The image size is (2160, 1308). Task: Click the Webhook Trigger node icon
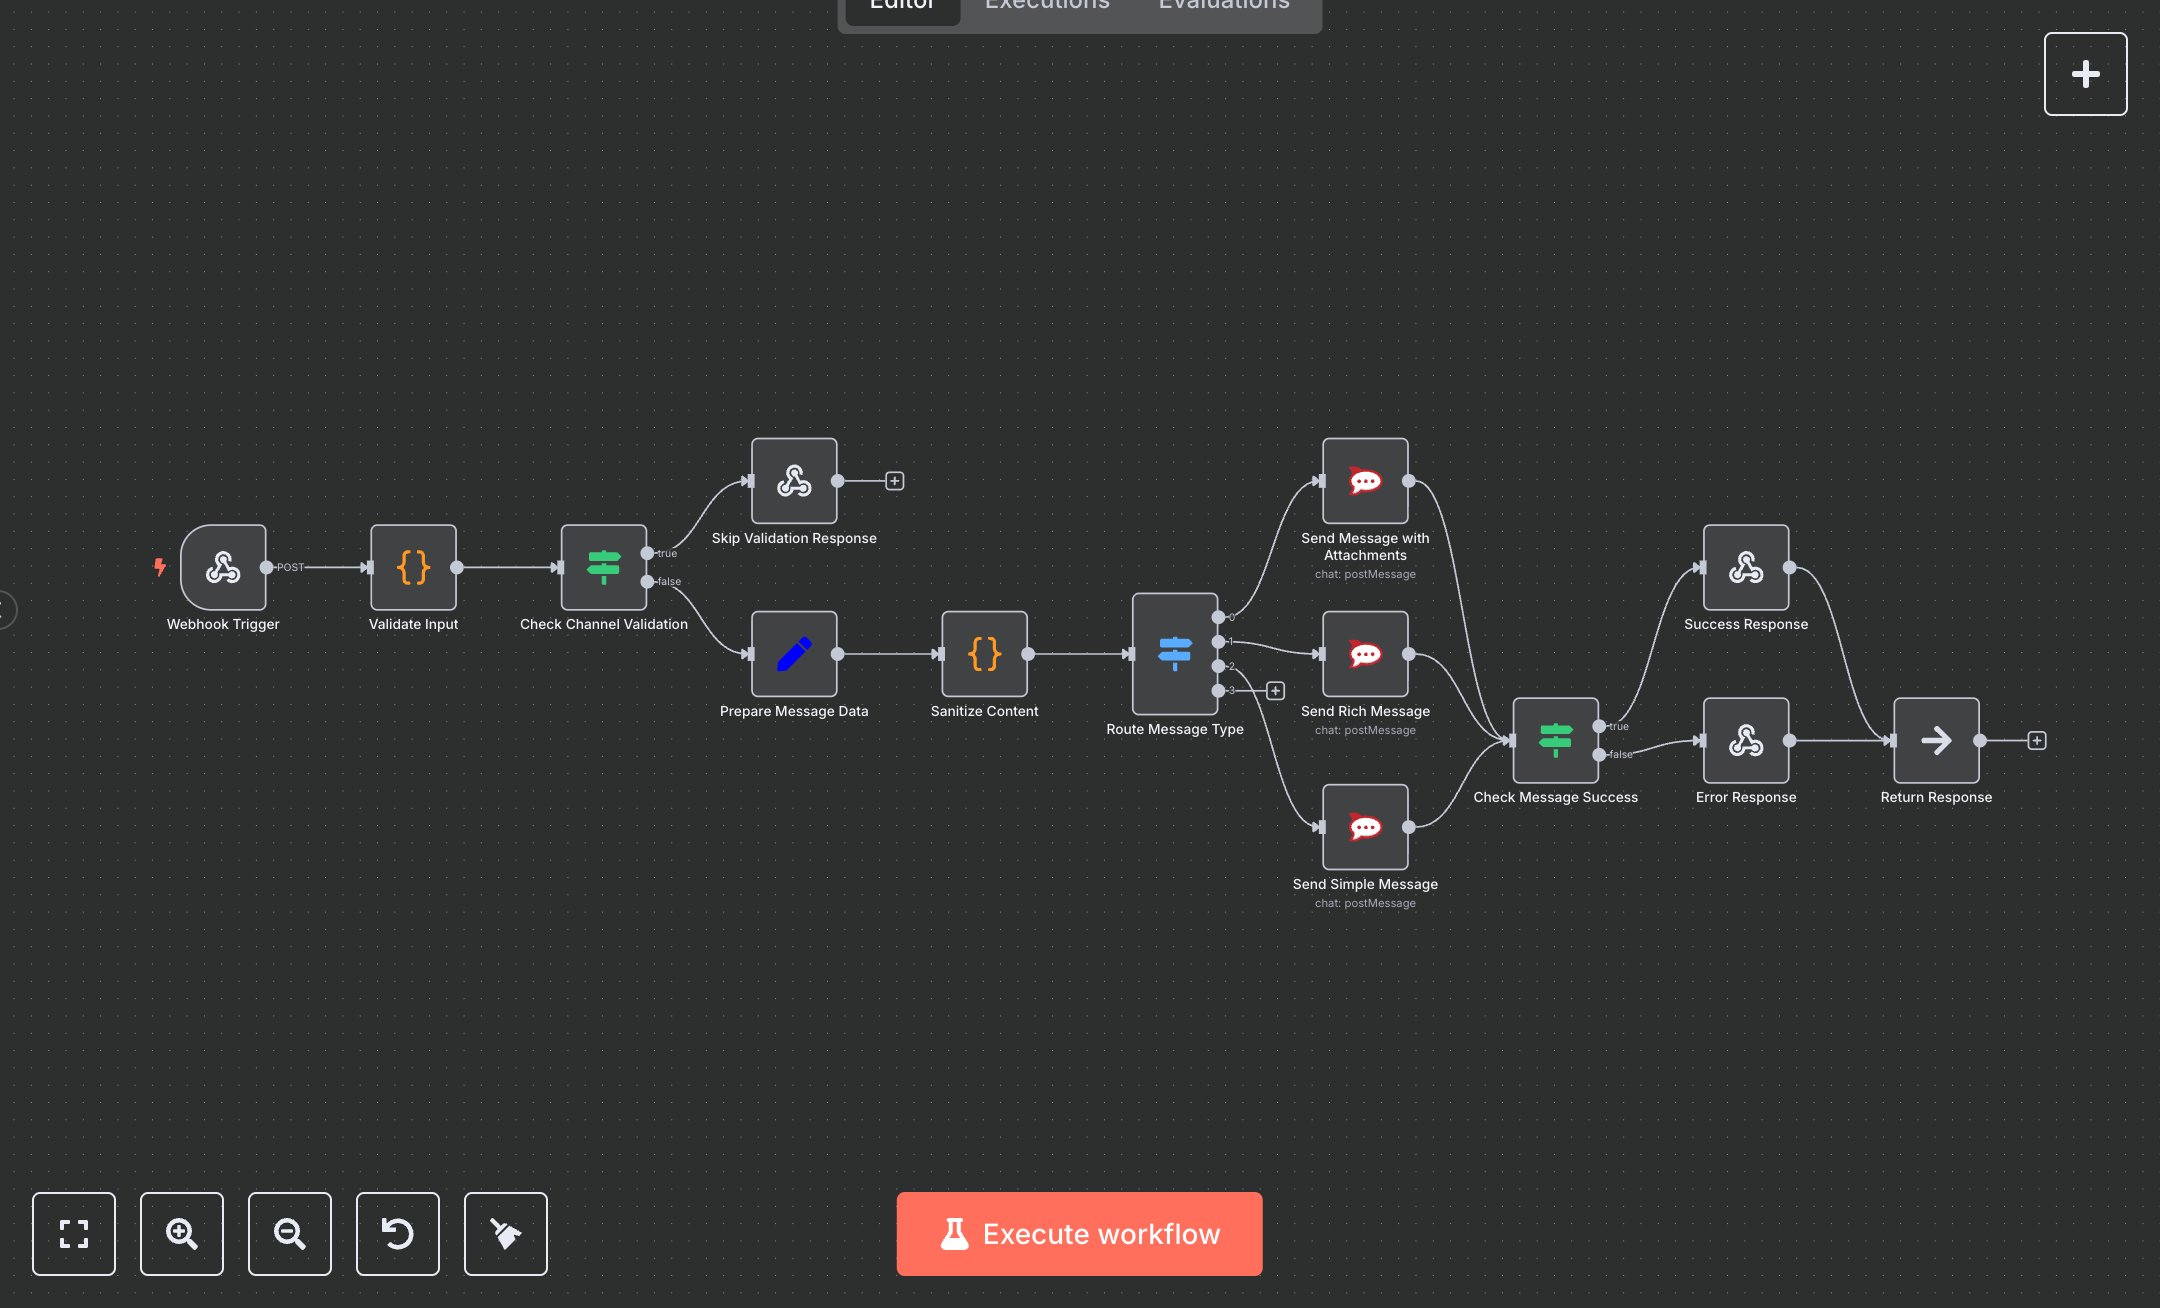click(223, 567)
